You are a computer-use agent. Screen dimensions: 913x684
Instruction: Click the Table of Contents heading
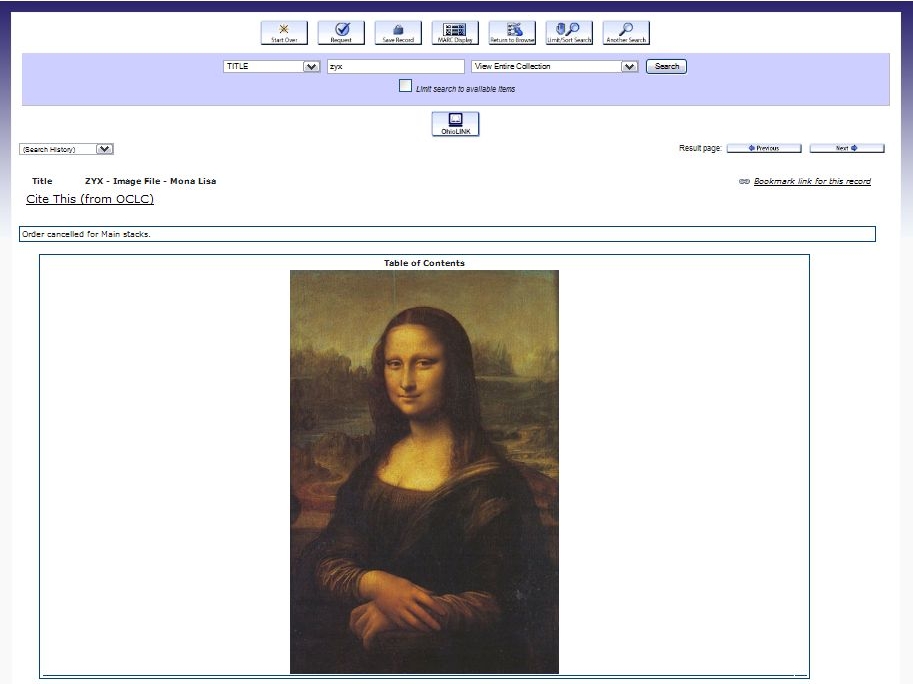tap(424, 263)
